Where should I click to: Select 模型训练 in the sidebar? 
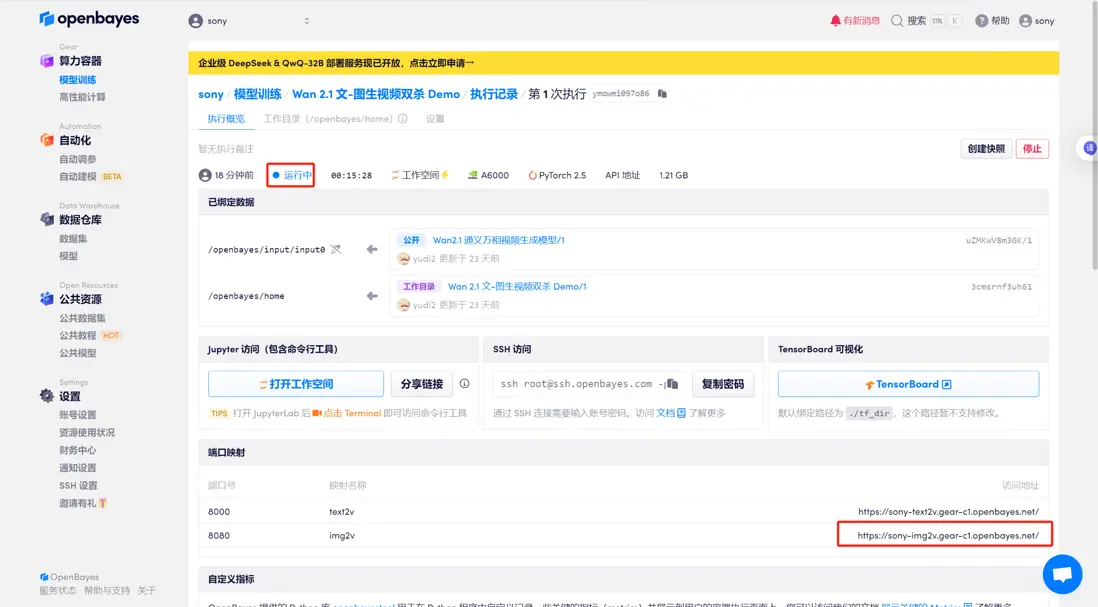click(x=78, y=80)
